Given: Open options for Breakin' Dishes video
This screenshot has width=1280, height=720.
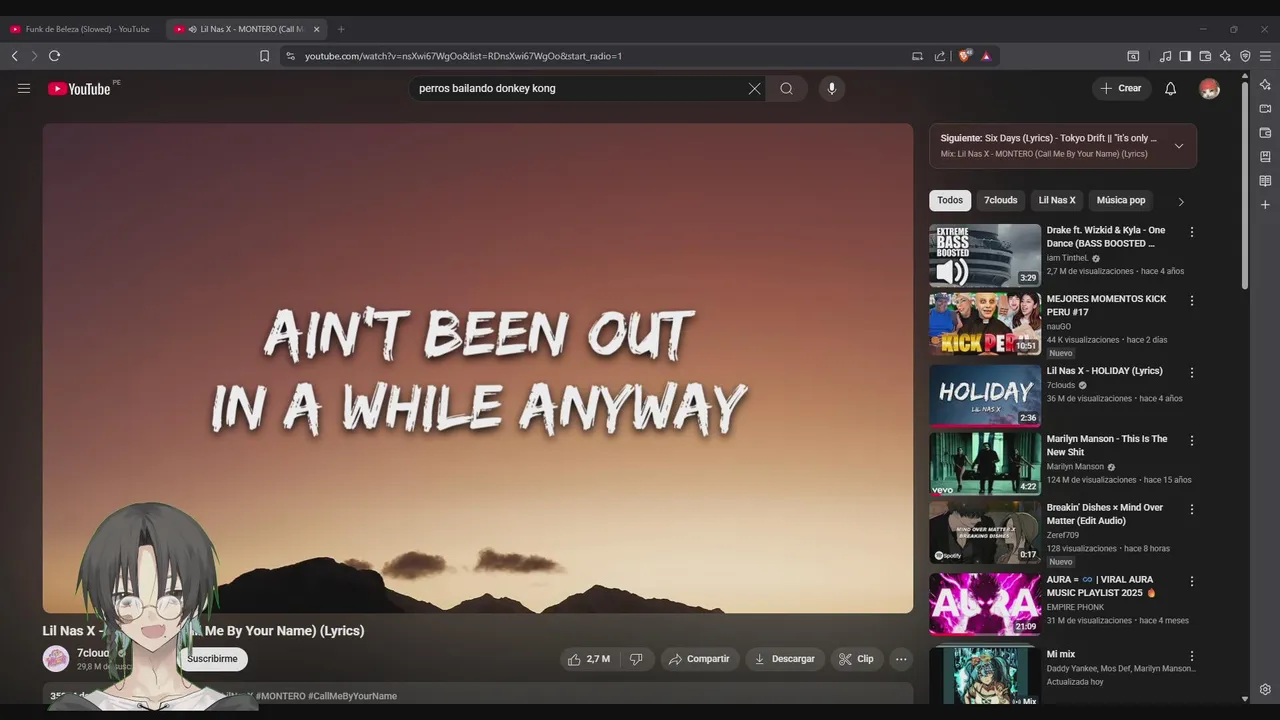Looking at the screenshot, I should (x=1191, y=510).
